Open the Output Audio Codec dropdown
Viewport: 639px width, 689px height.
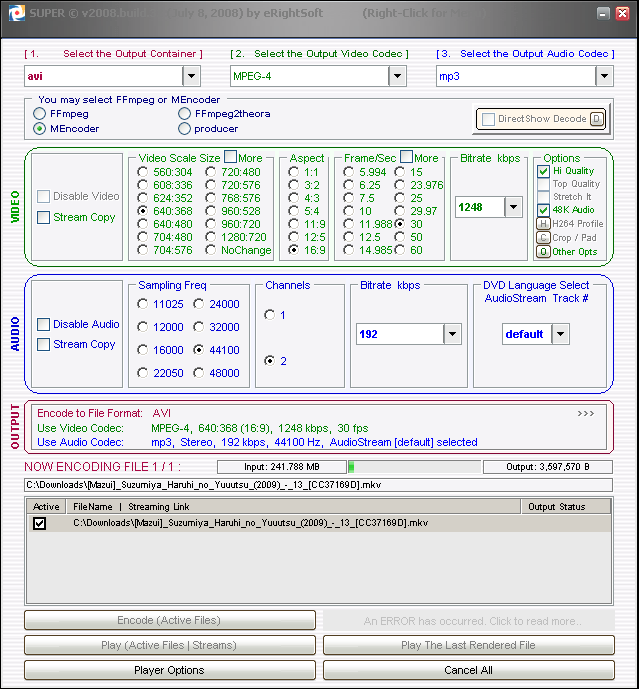tap(604, 76)
